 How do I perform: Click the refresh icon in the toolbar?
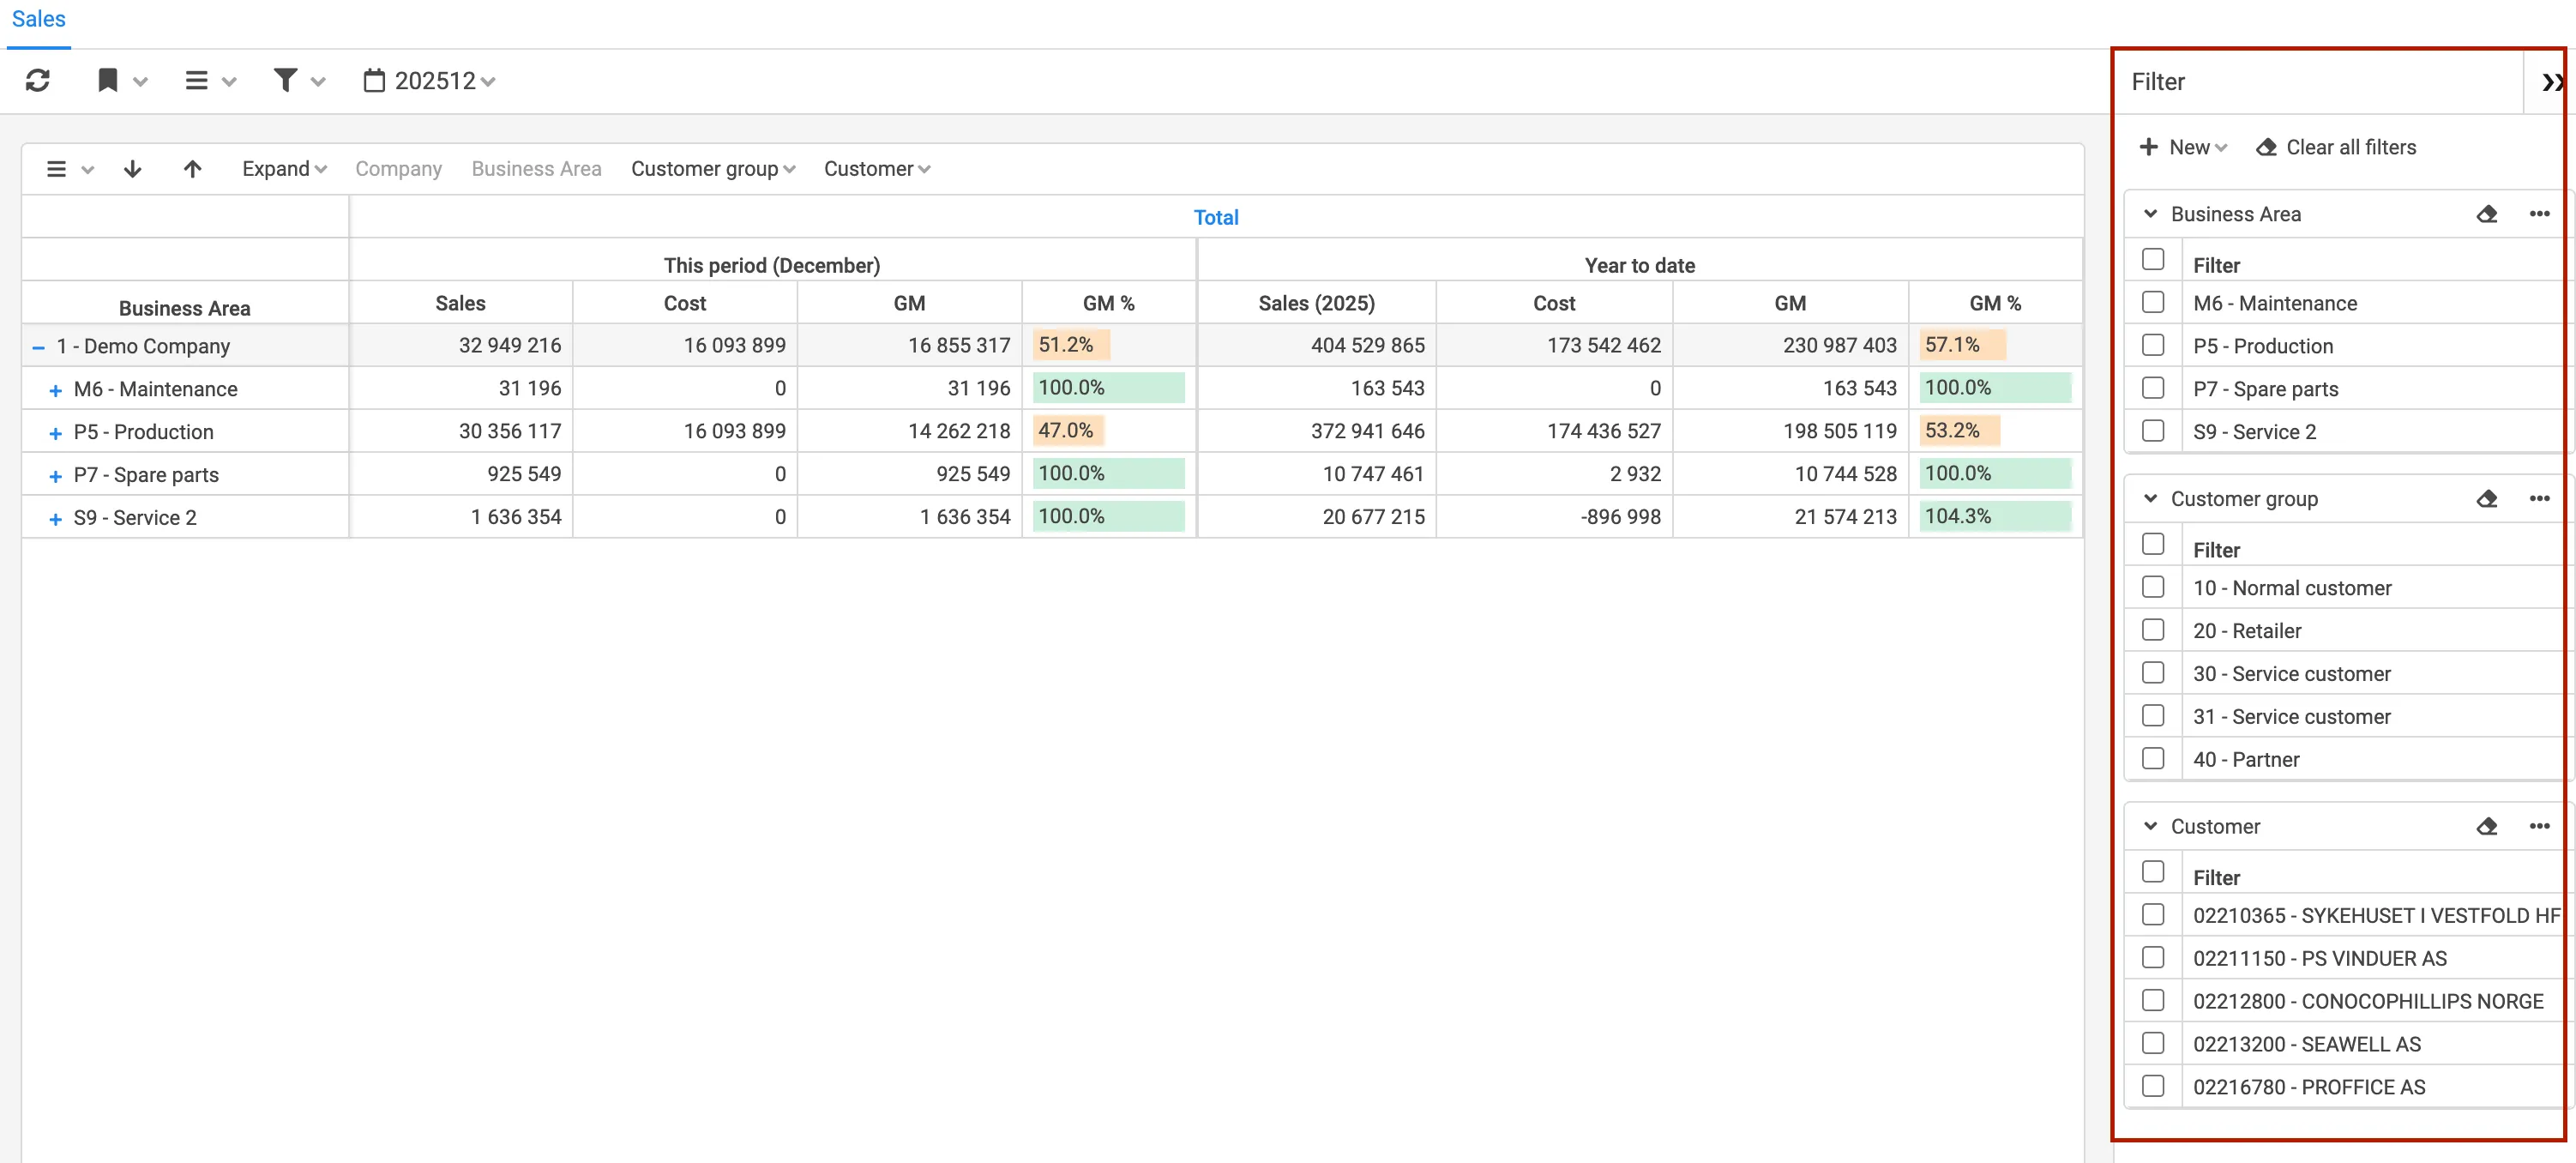click(39, 80)
